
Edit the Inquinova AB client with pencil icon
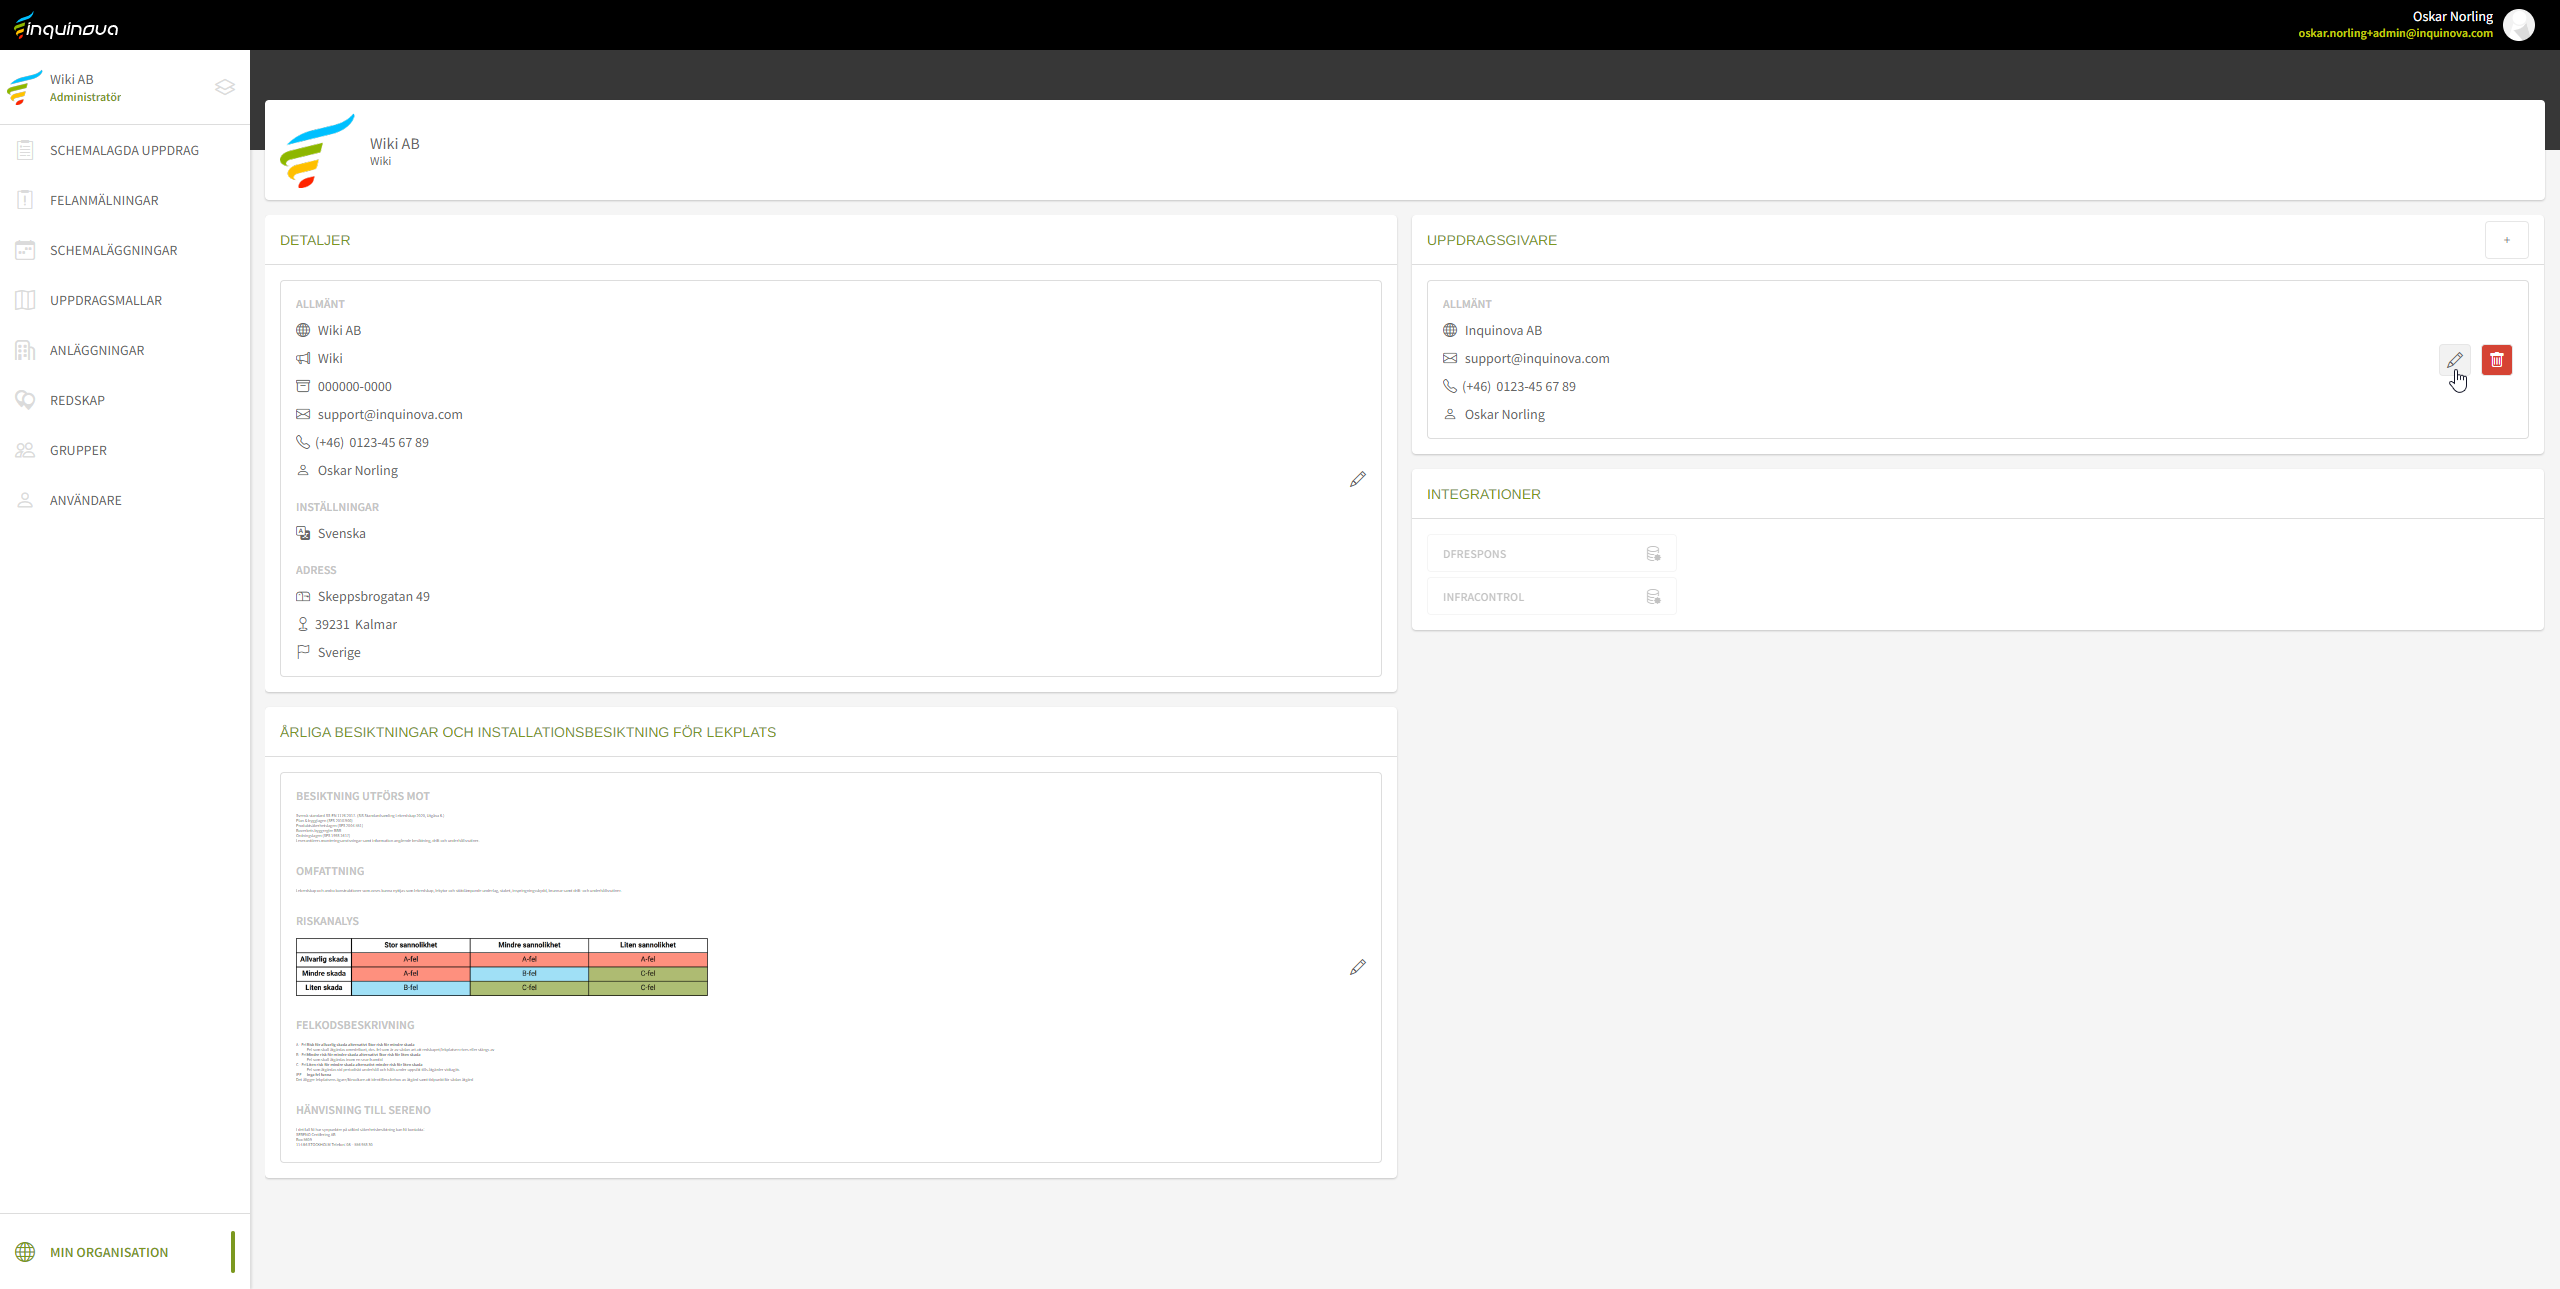point(2454,360)
